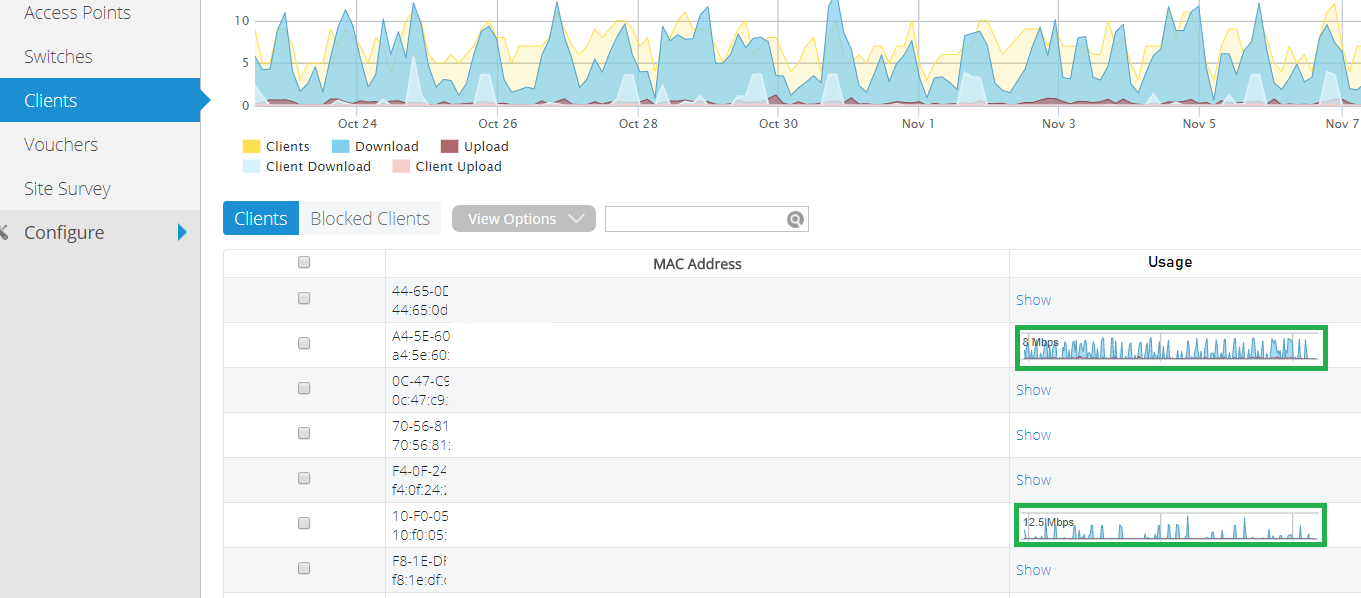Open the View Options dropdown
The height and width of the screenshot is (598, 1361).
coord(523,218)
